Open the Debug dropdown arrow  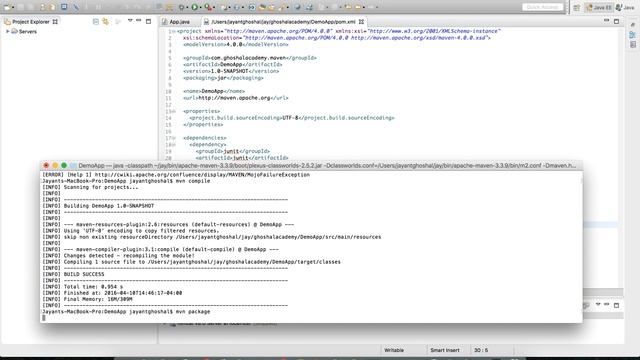[x=187, y=7]
